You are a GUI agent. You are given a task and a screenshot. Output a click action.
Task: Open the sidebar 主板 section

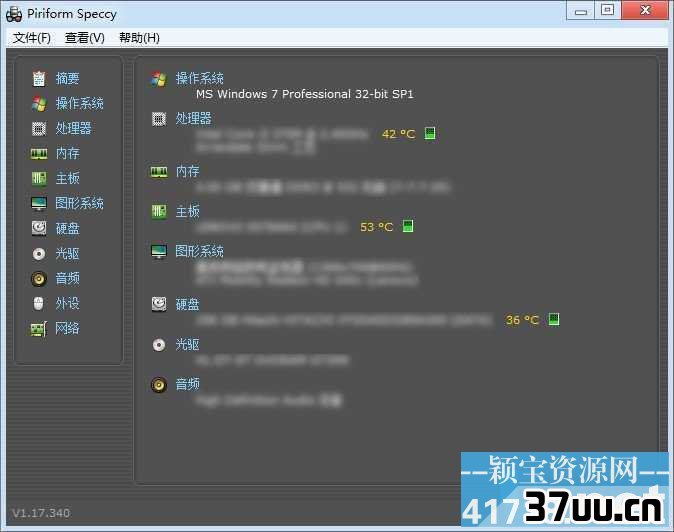[x=67, y=178]
